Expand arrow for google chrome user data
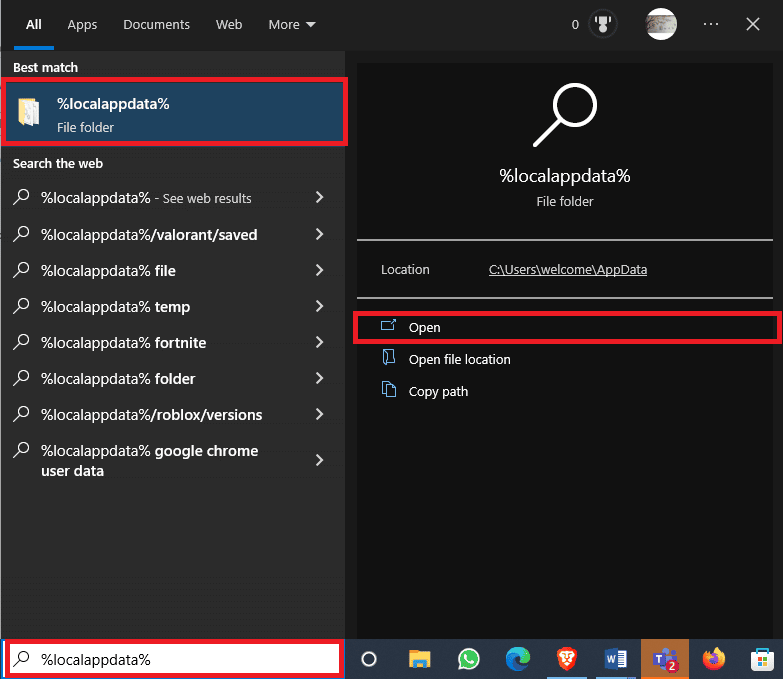Viewport: 783px width, 679px height. click(x=319, y=461)
